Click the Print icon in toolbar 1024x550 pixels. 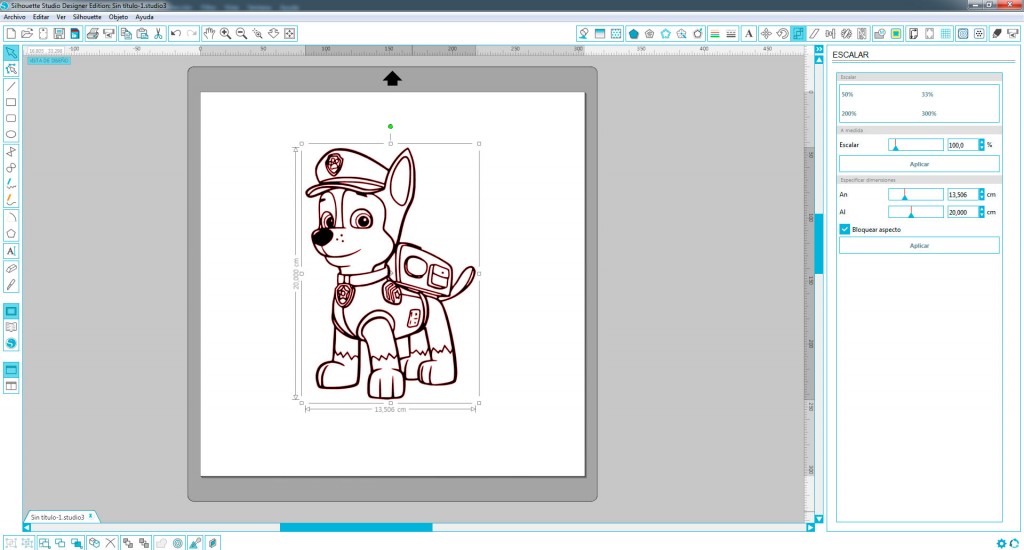(93, 33)
